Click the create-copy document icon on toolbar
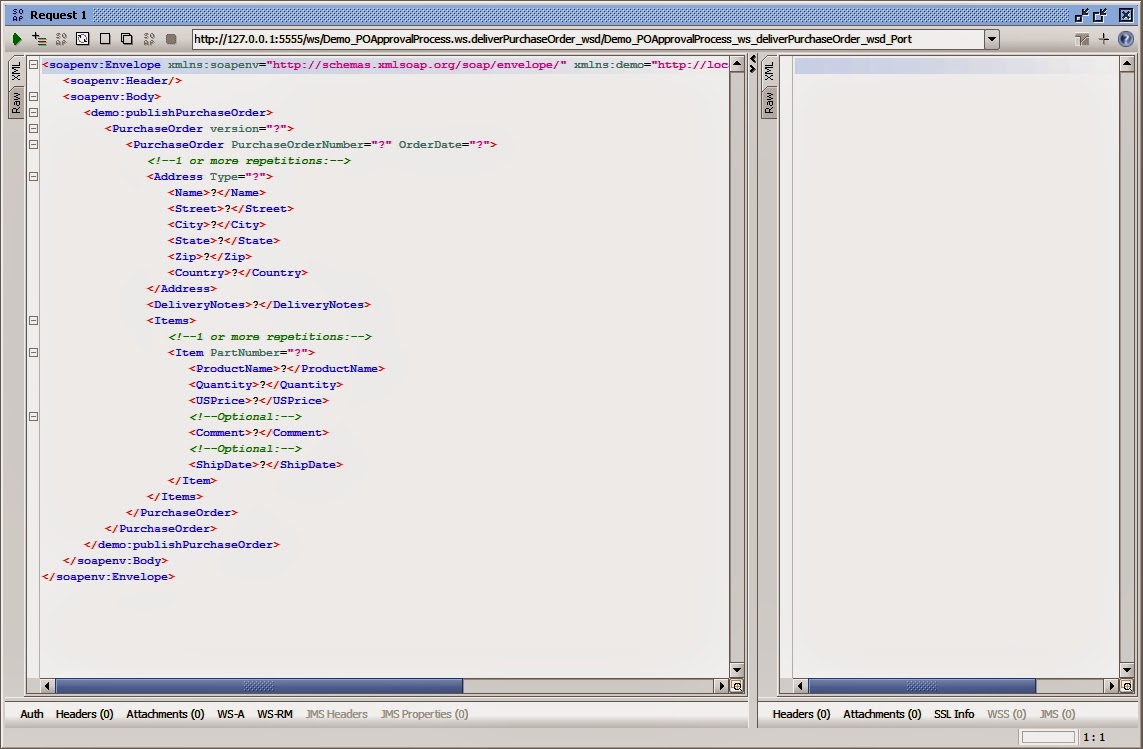 click(127, 38)
